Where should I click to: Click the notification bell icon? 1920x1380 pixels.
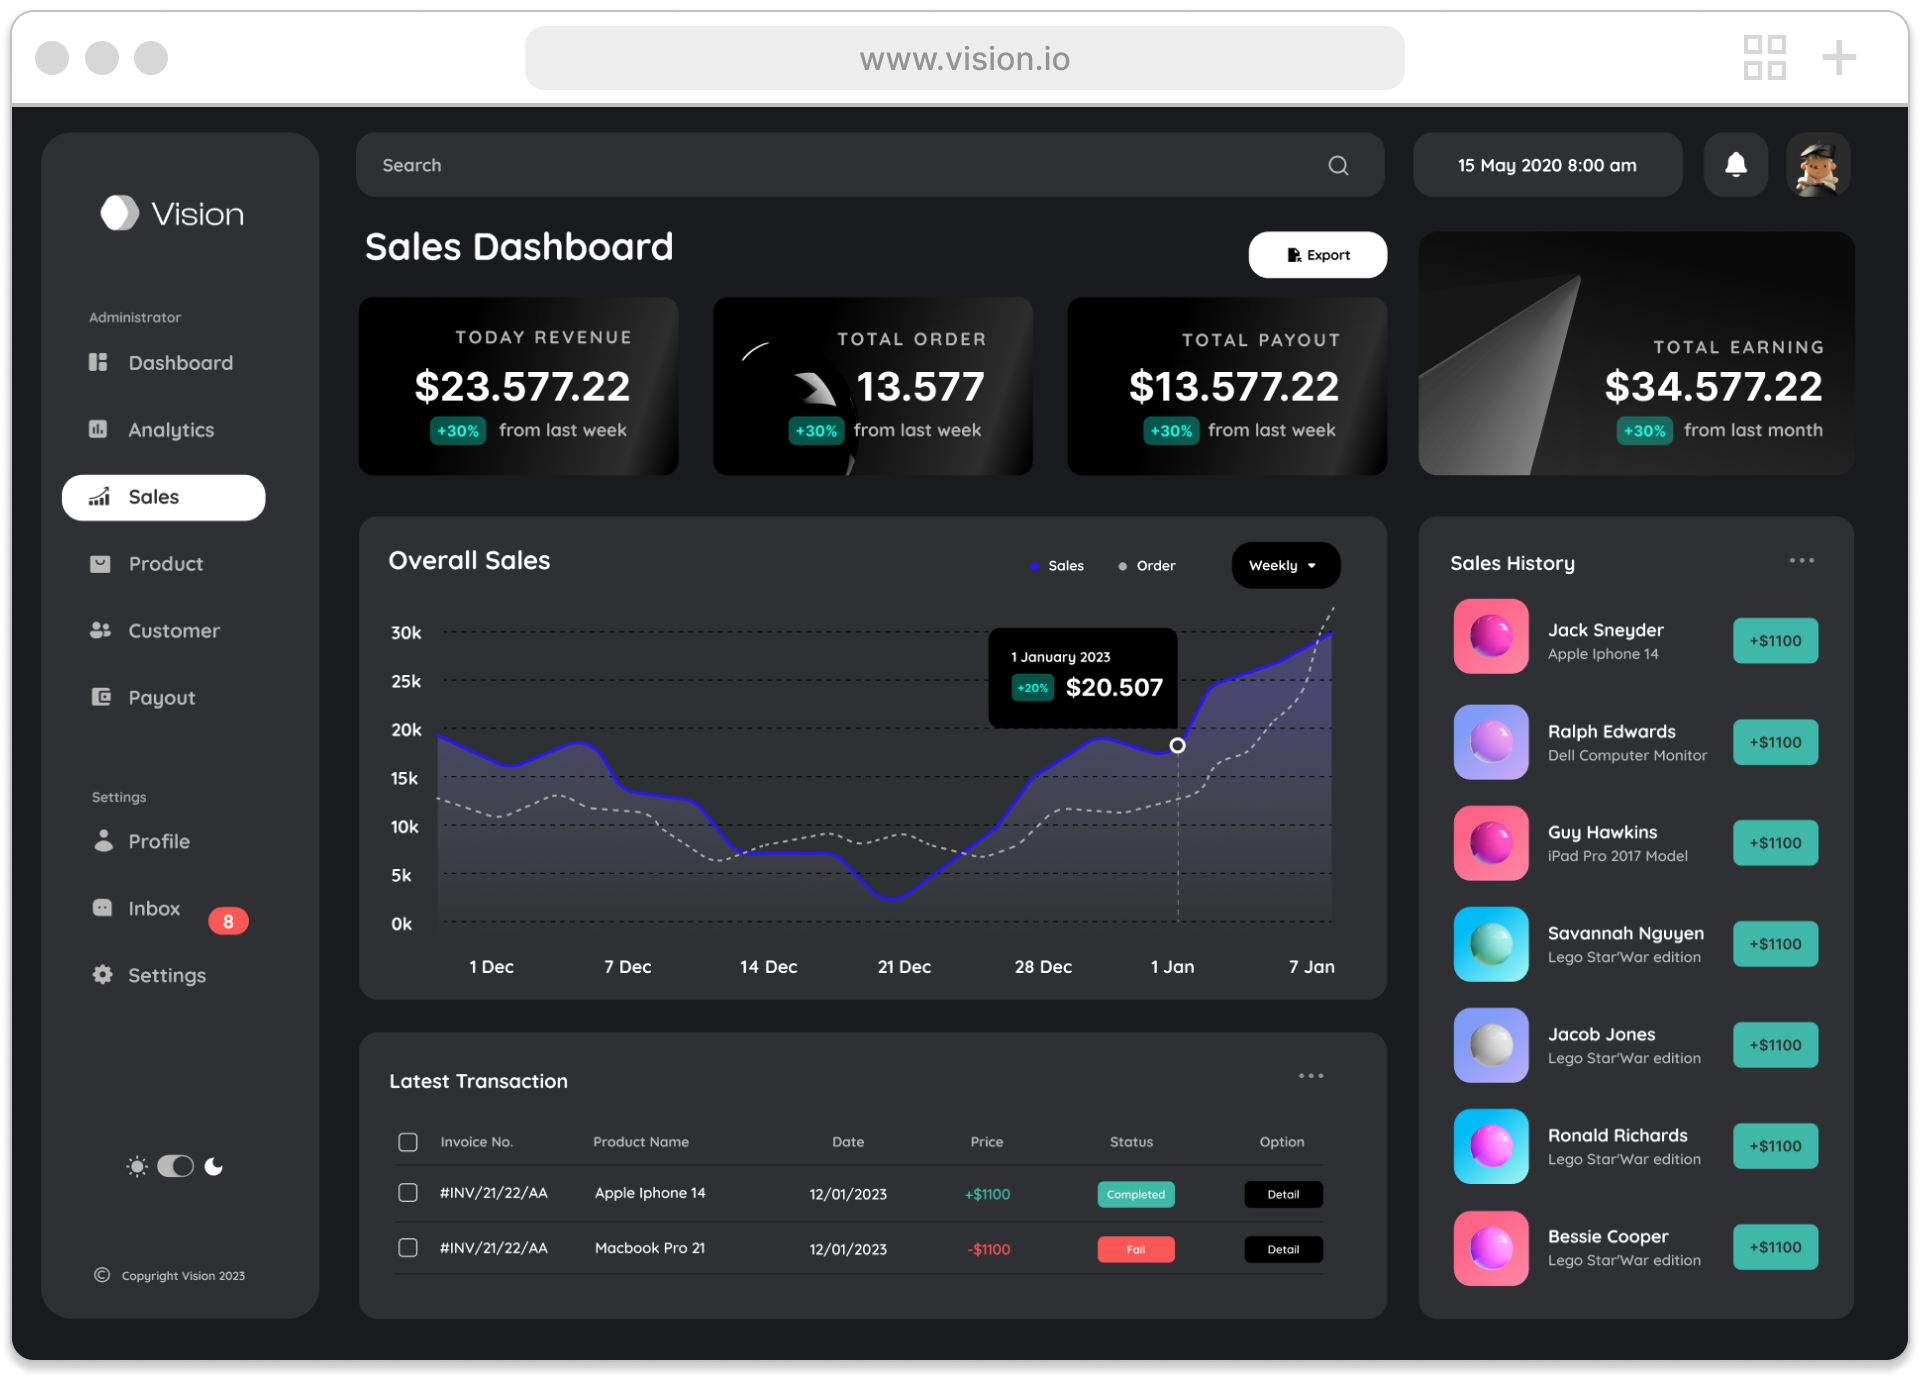click(x=1735, y=165)
